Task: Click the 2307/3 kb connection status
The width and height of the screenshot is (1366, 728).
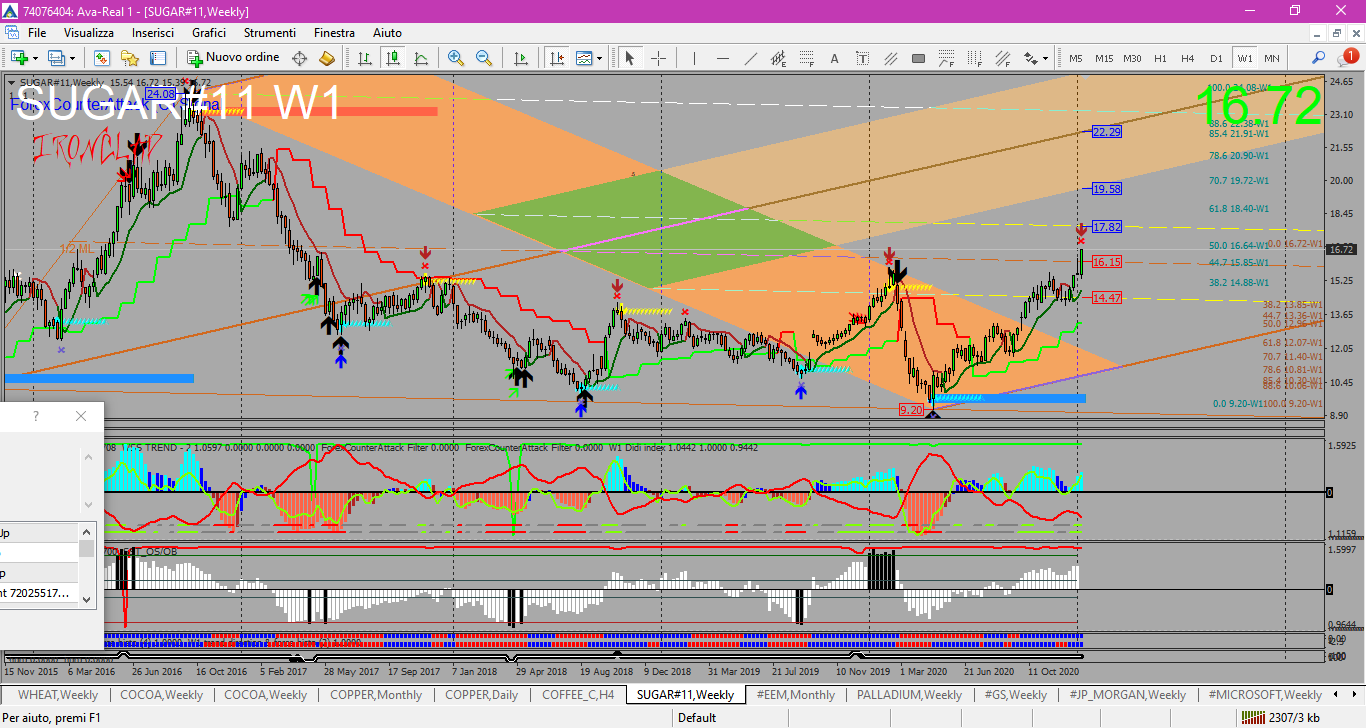Action: point(1280,717)
